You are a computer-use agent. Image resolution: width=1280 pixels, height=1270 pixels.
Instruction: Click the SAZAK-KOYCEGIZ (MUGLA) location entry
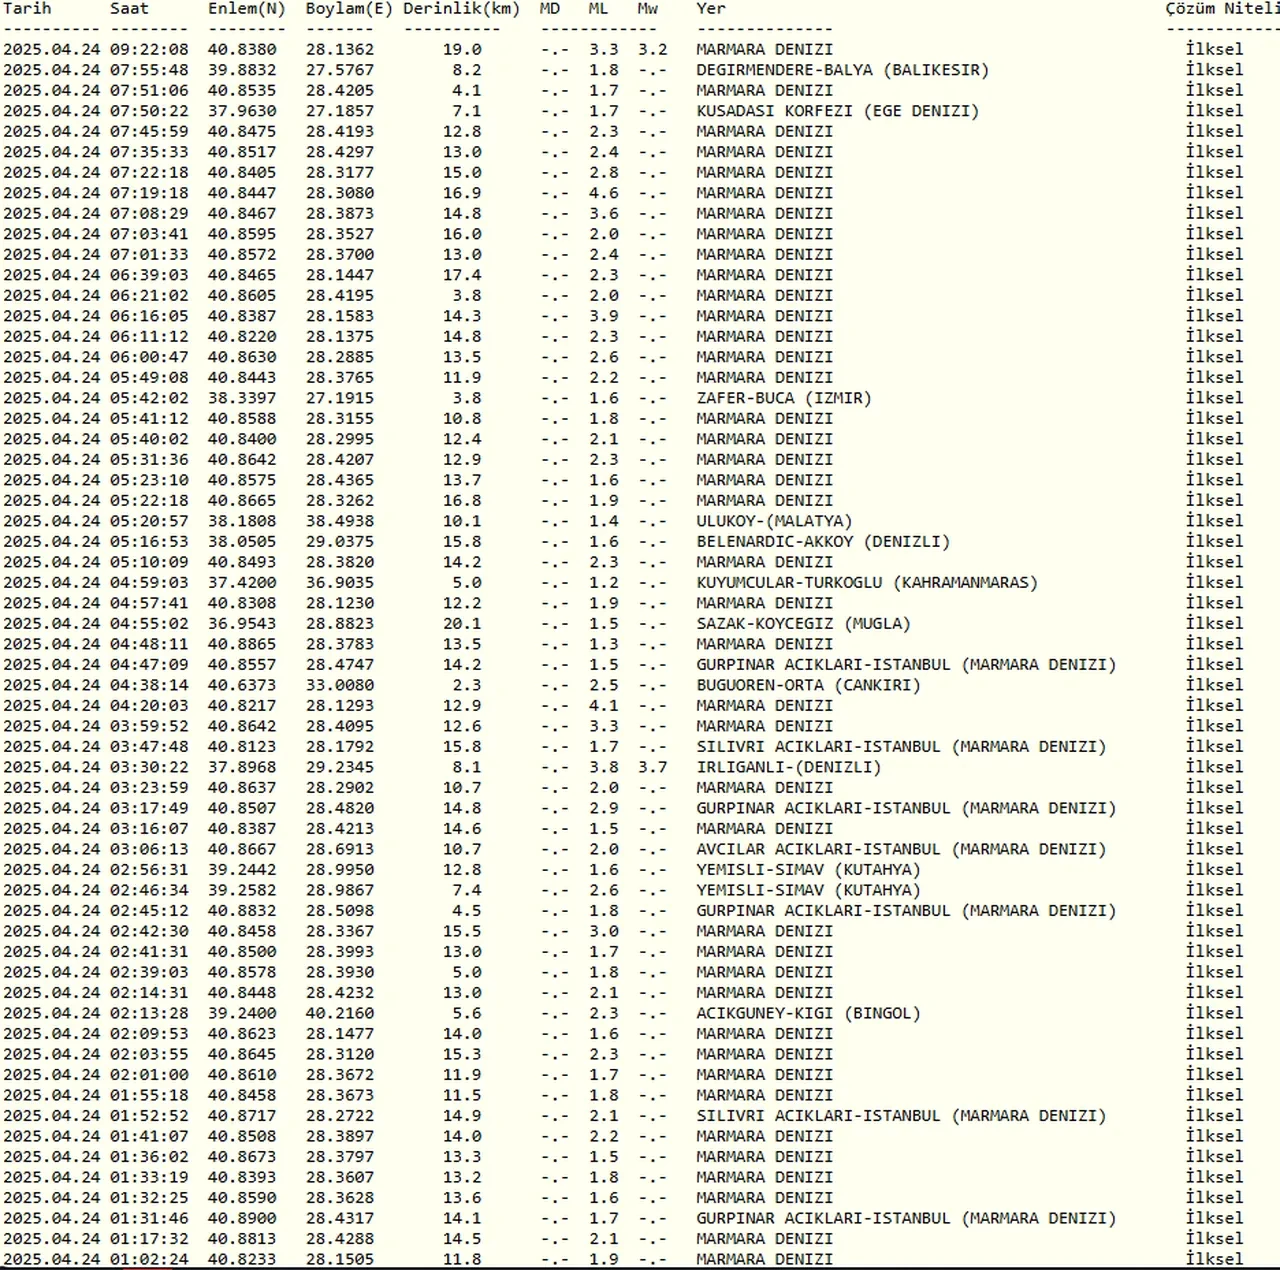[803, 624]
